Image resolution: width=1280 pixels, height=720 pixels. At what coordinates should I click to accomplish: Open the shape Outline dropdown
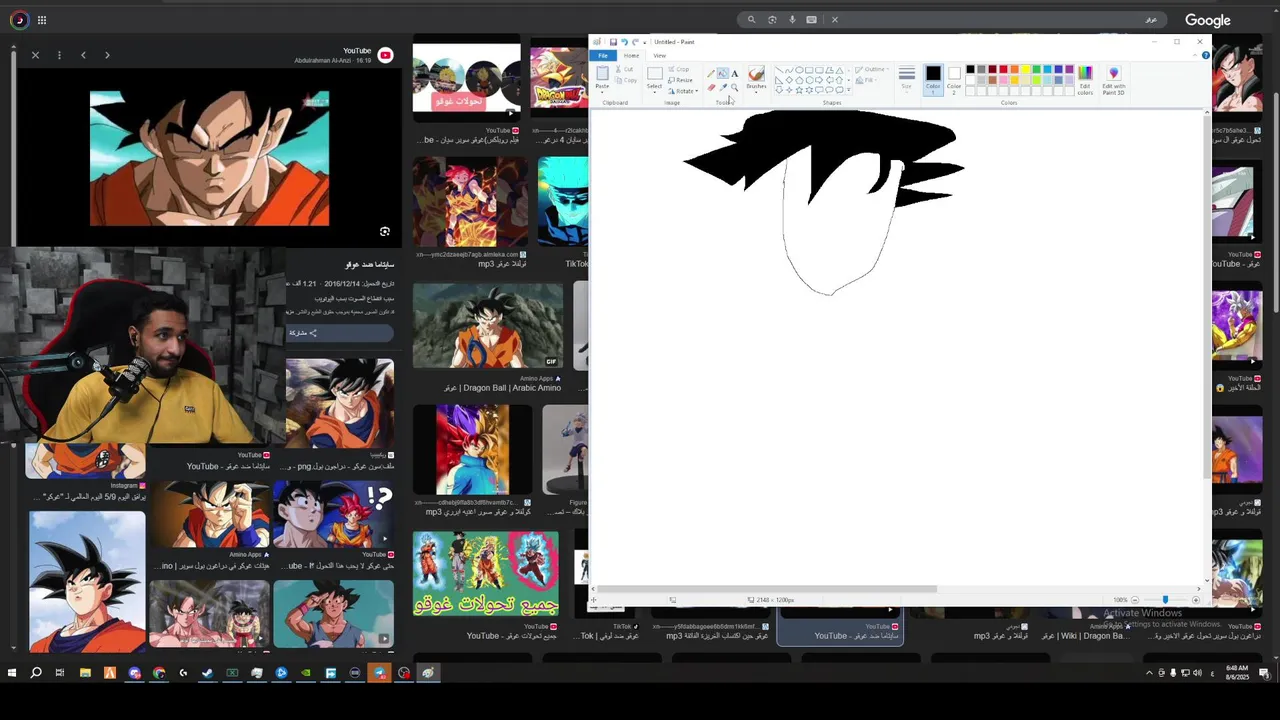872,69
